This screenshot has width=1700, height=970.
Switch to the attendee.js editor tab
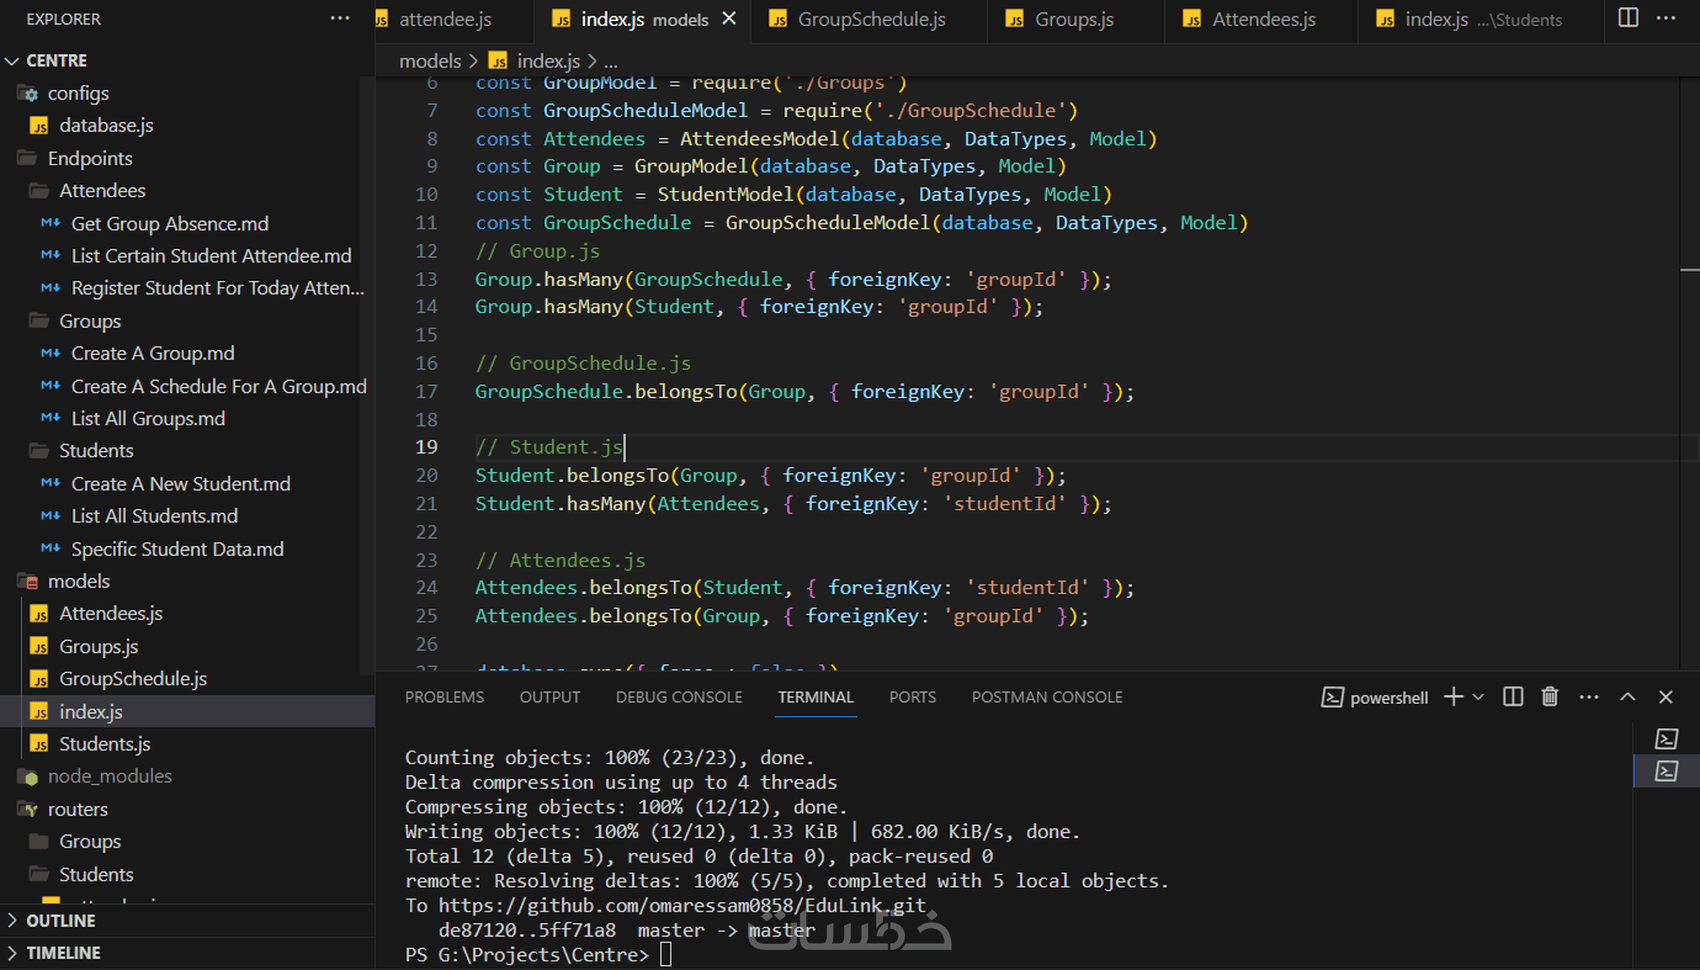click(x=445, y=19)
